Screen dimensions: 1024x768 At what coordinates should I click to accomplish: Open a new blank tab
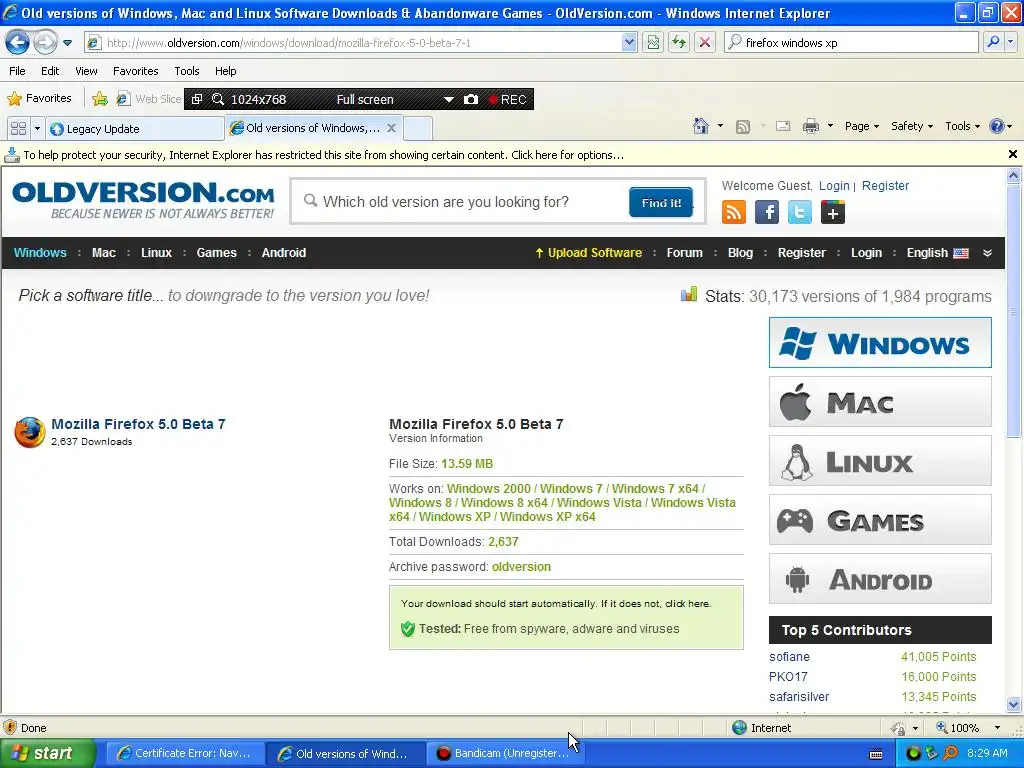pyautogui.click(x=417, y=129)
